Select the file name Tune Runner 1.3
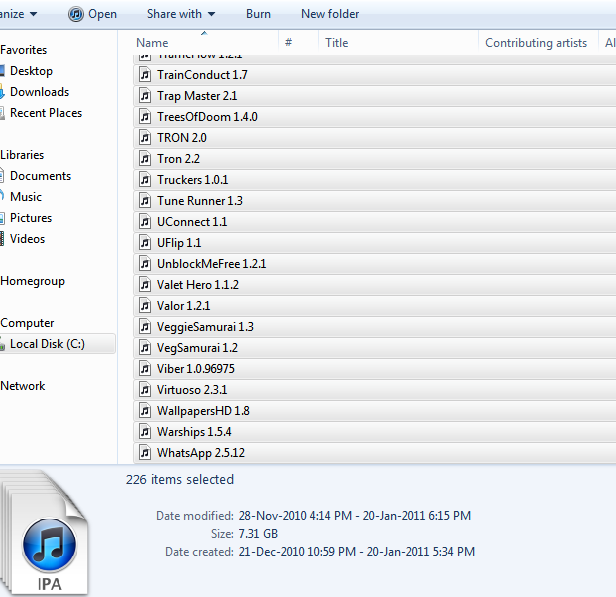 (200, 201)
